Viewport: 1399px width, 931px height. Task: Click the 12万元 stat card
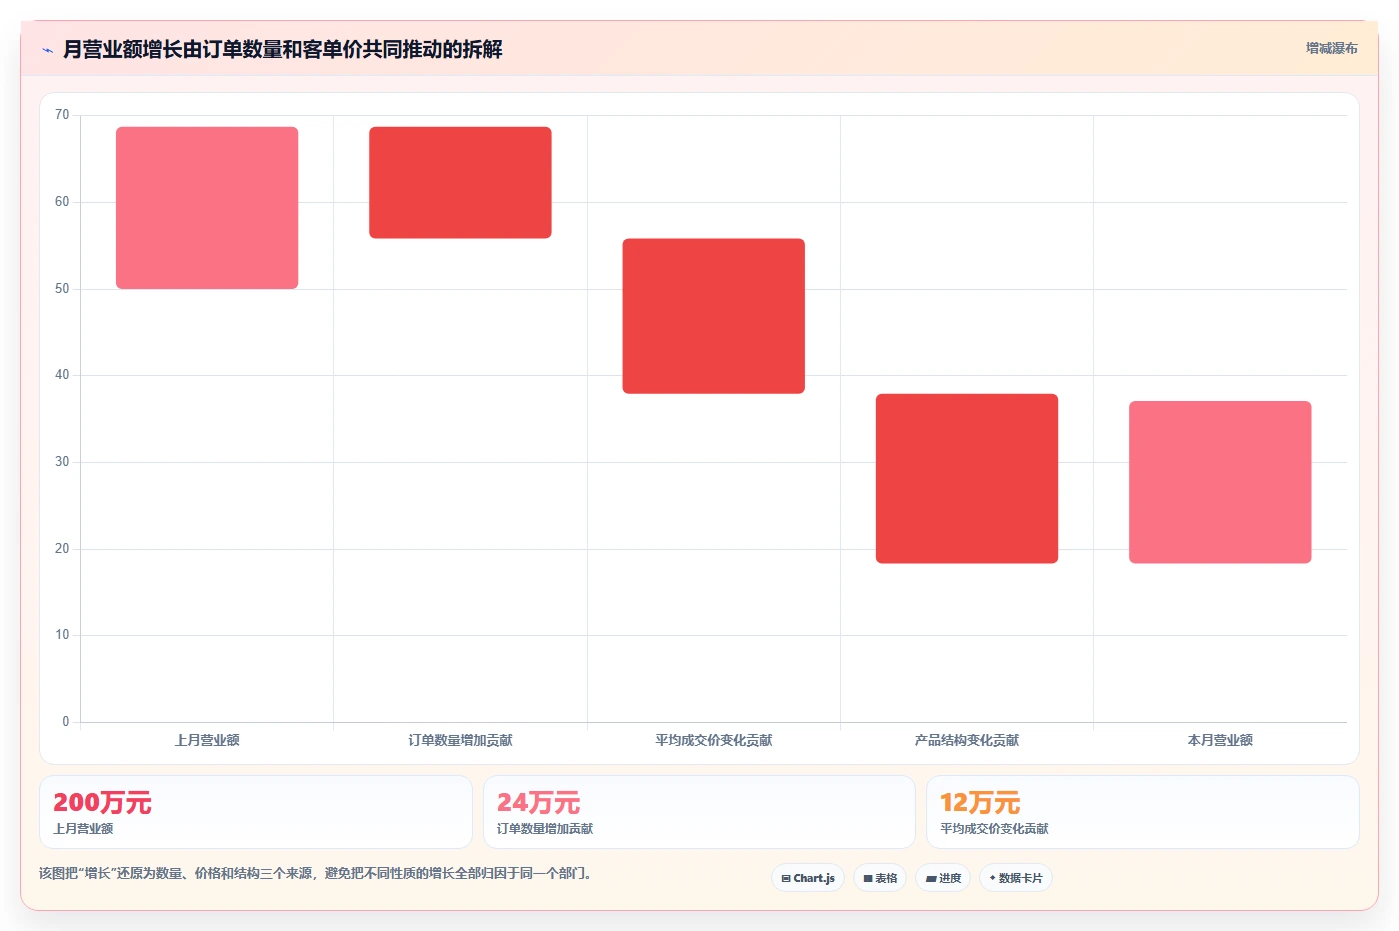(x=1143, y=812)
